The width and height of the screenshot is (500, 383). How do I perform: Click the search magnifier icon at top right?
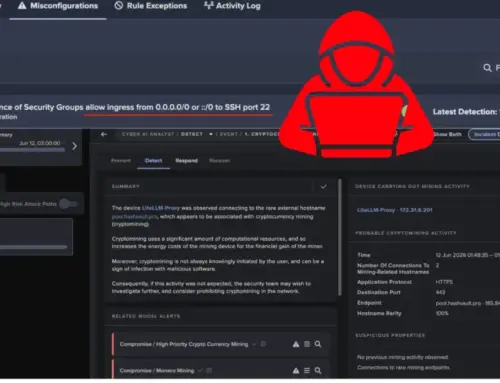pos(487,68)
